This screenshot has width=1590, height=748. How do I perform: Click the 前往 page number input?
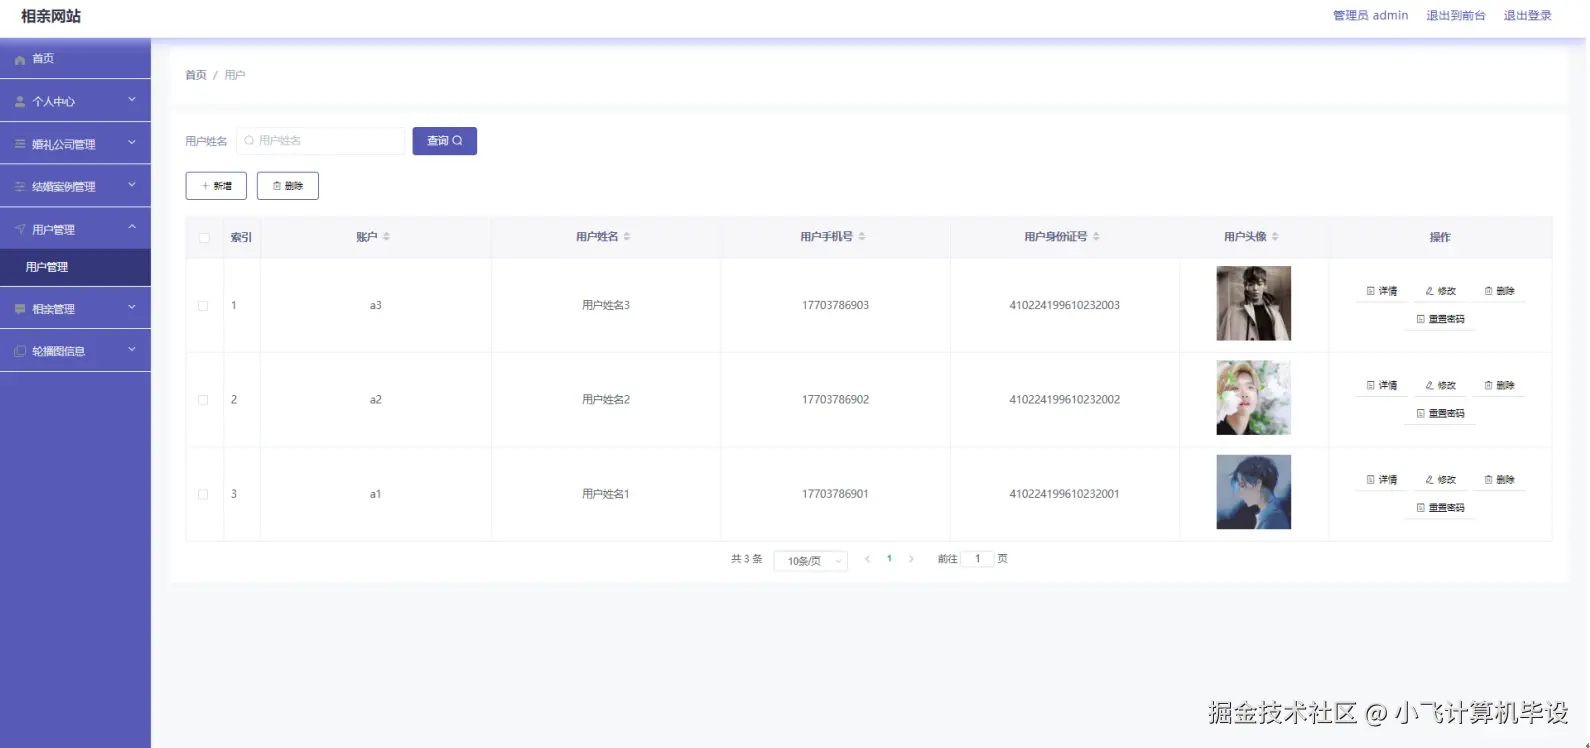coord(977,559)
